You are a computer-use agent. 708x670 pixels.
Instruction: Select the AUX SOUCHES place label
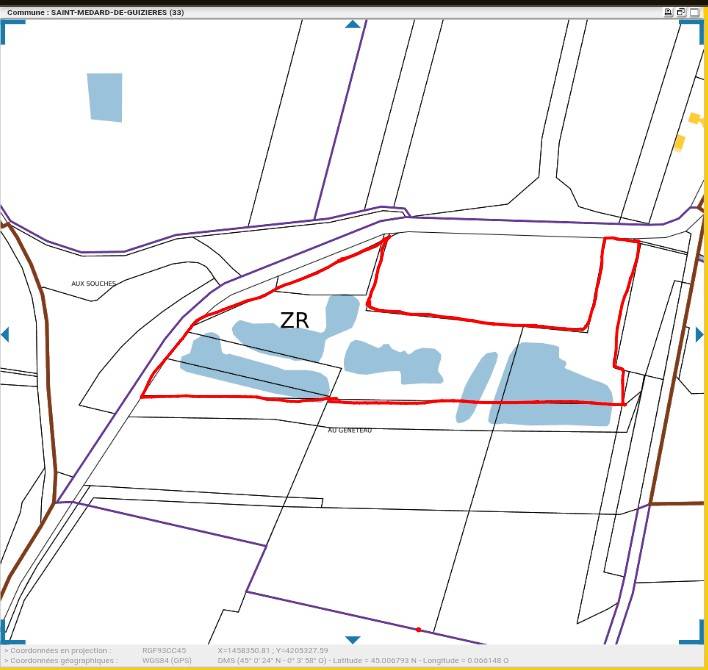tap(93, 284)
